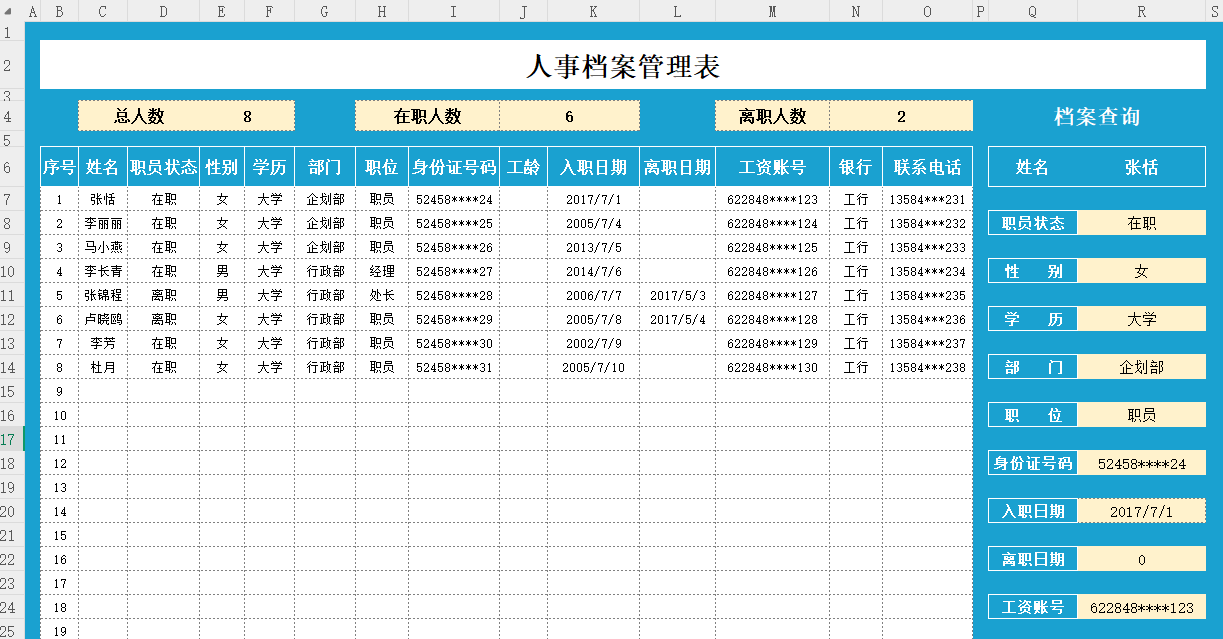Click the active employee count 6
Image resolution: width=1223 pixels, height=639 pixels.
coord(570,115)
